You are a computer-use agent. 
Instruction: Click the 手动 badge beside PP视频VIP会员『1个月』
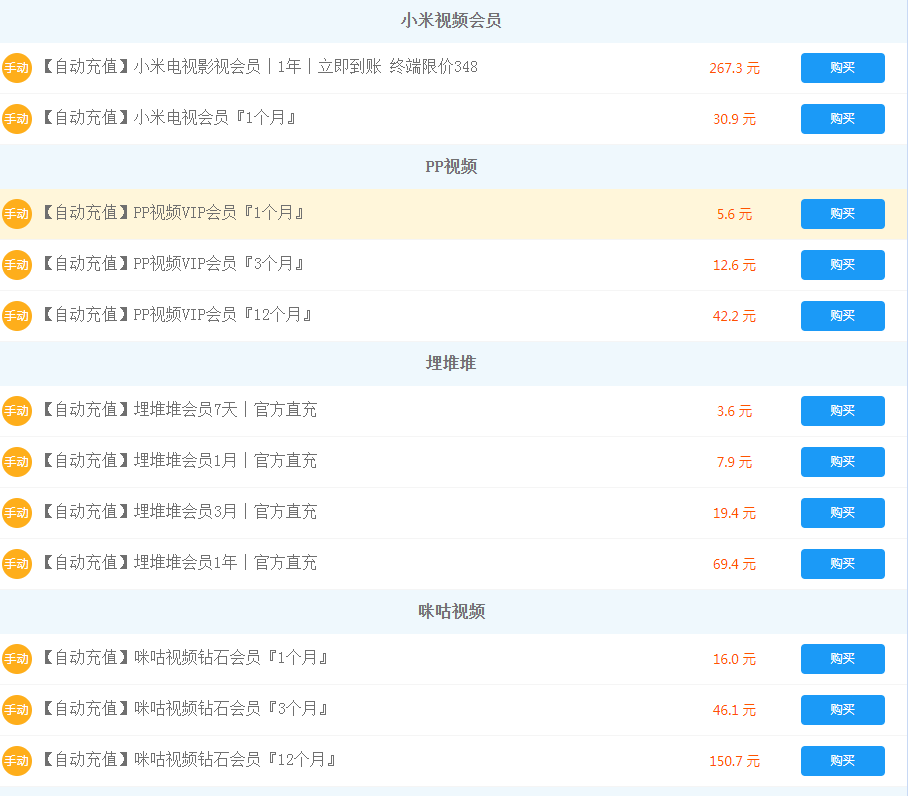[x=16, y=214]
